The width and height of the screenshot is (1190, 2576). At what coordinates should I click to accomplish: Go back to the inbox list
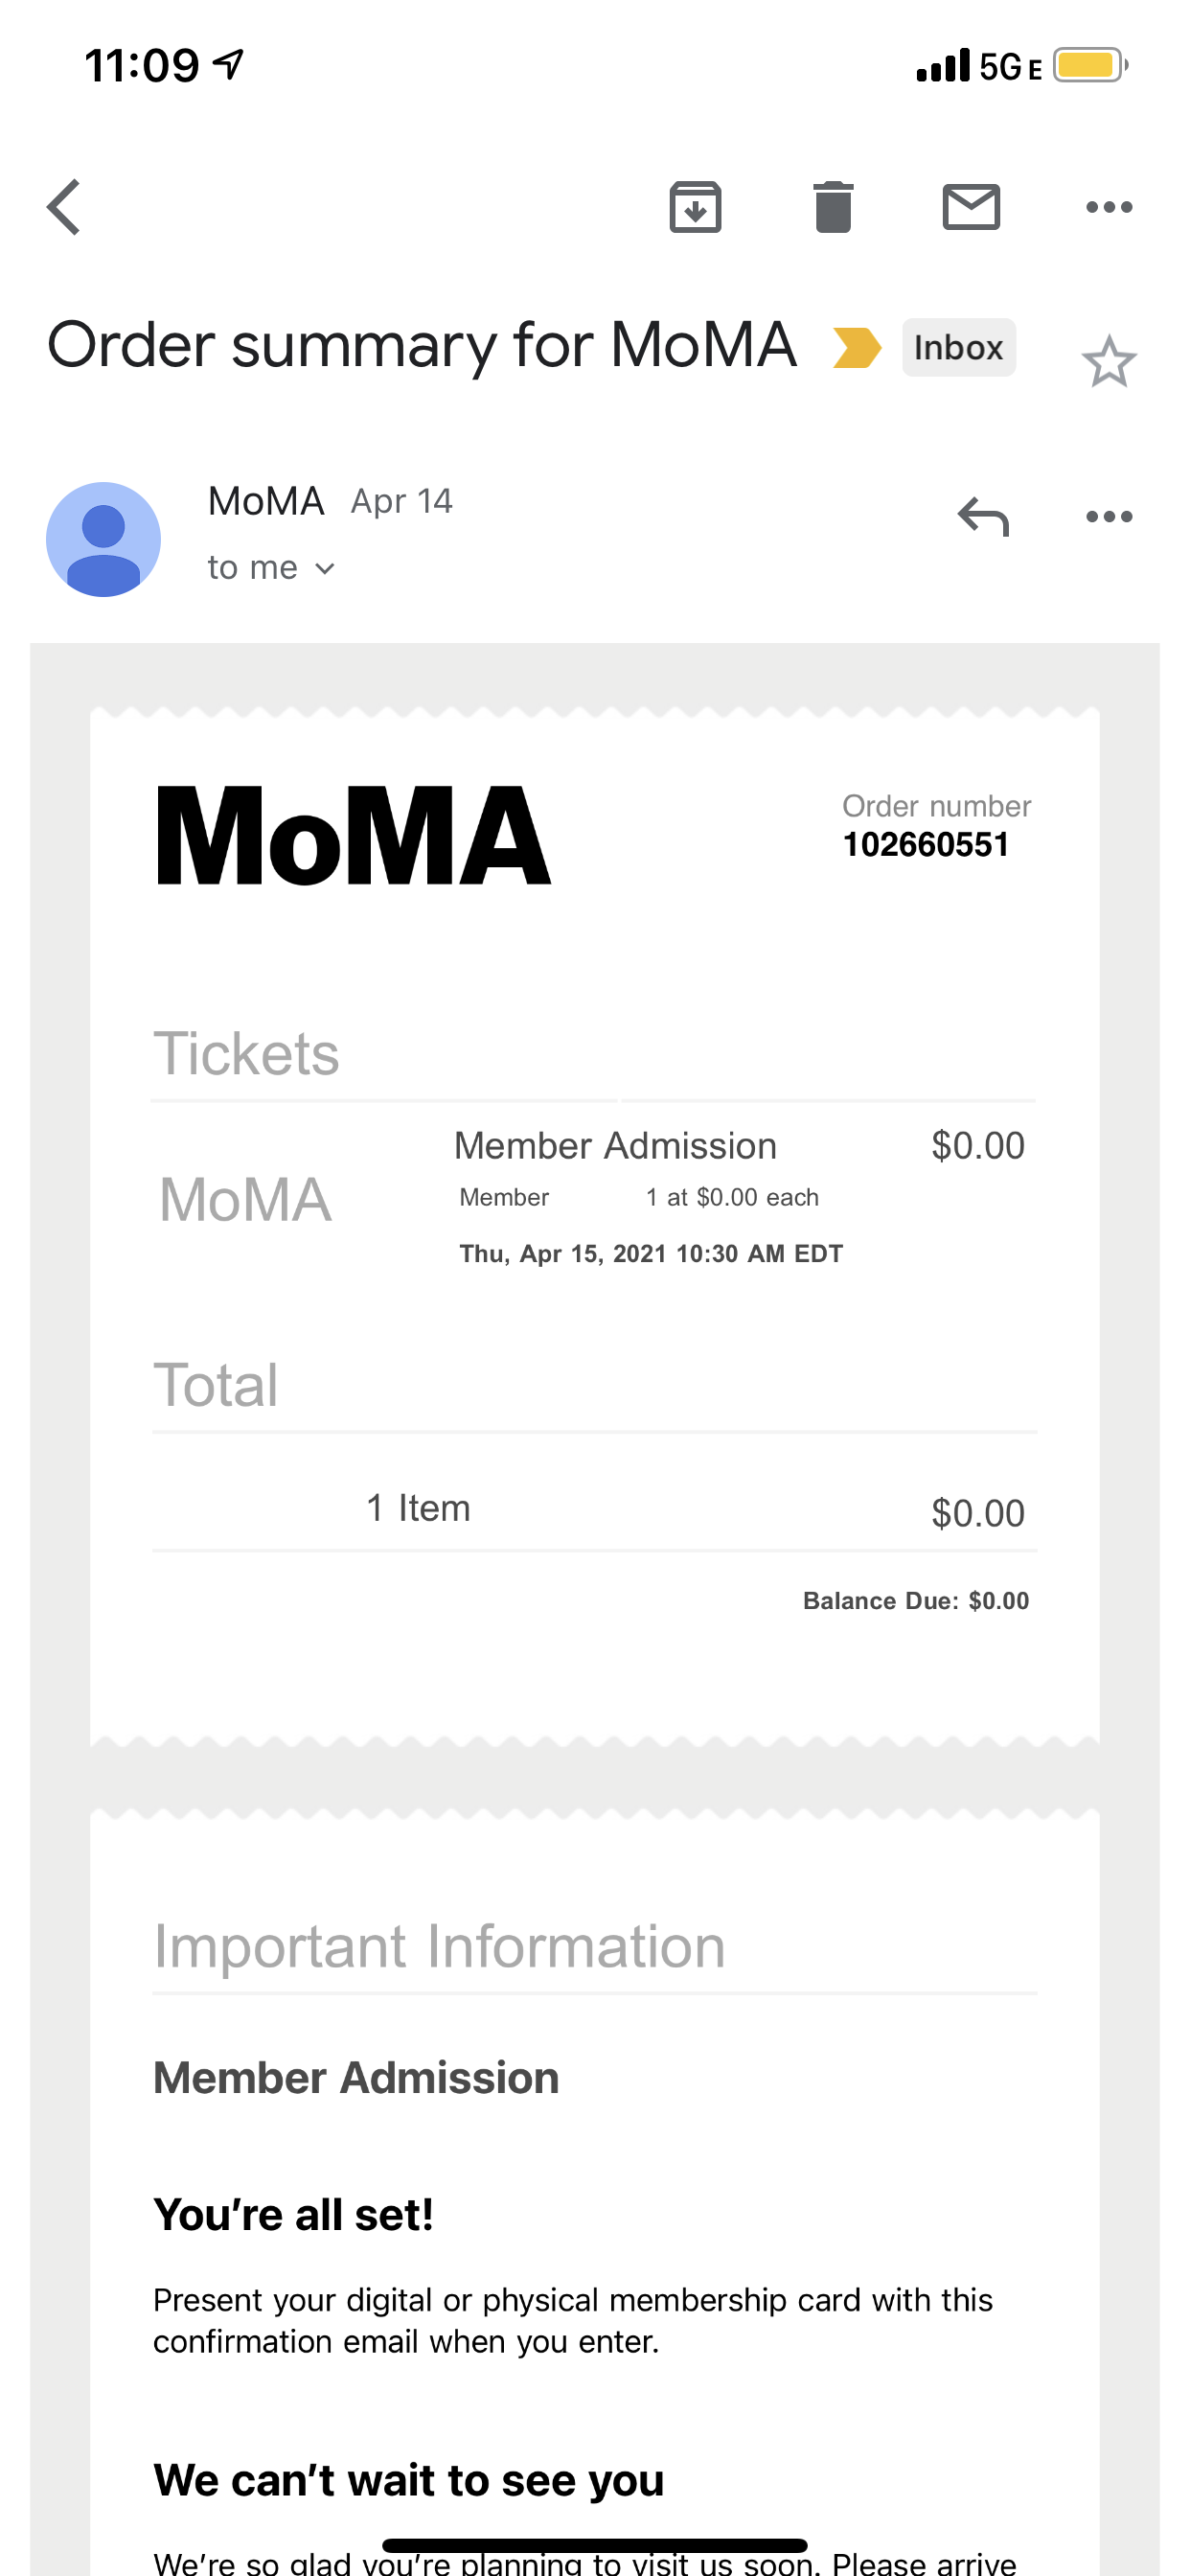point(64,207)
